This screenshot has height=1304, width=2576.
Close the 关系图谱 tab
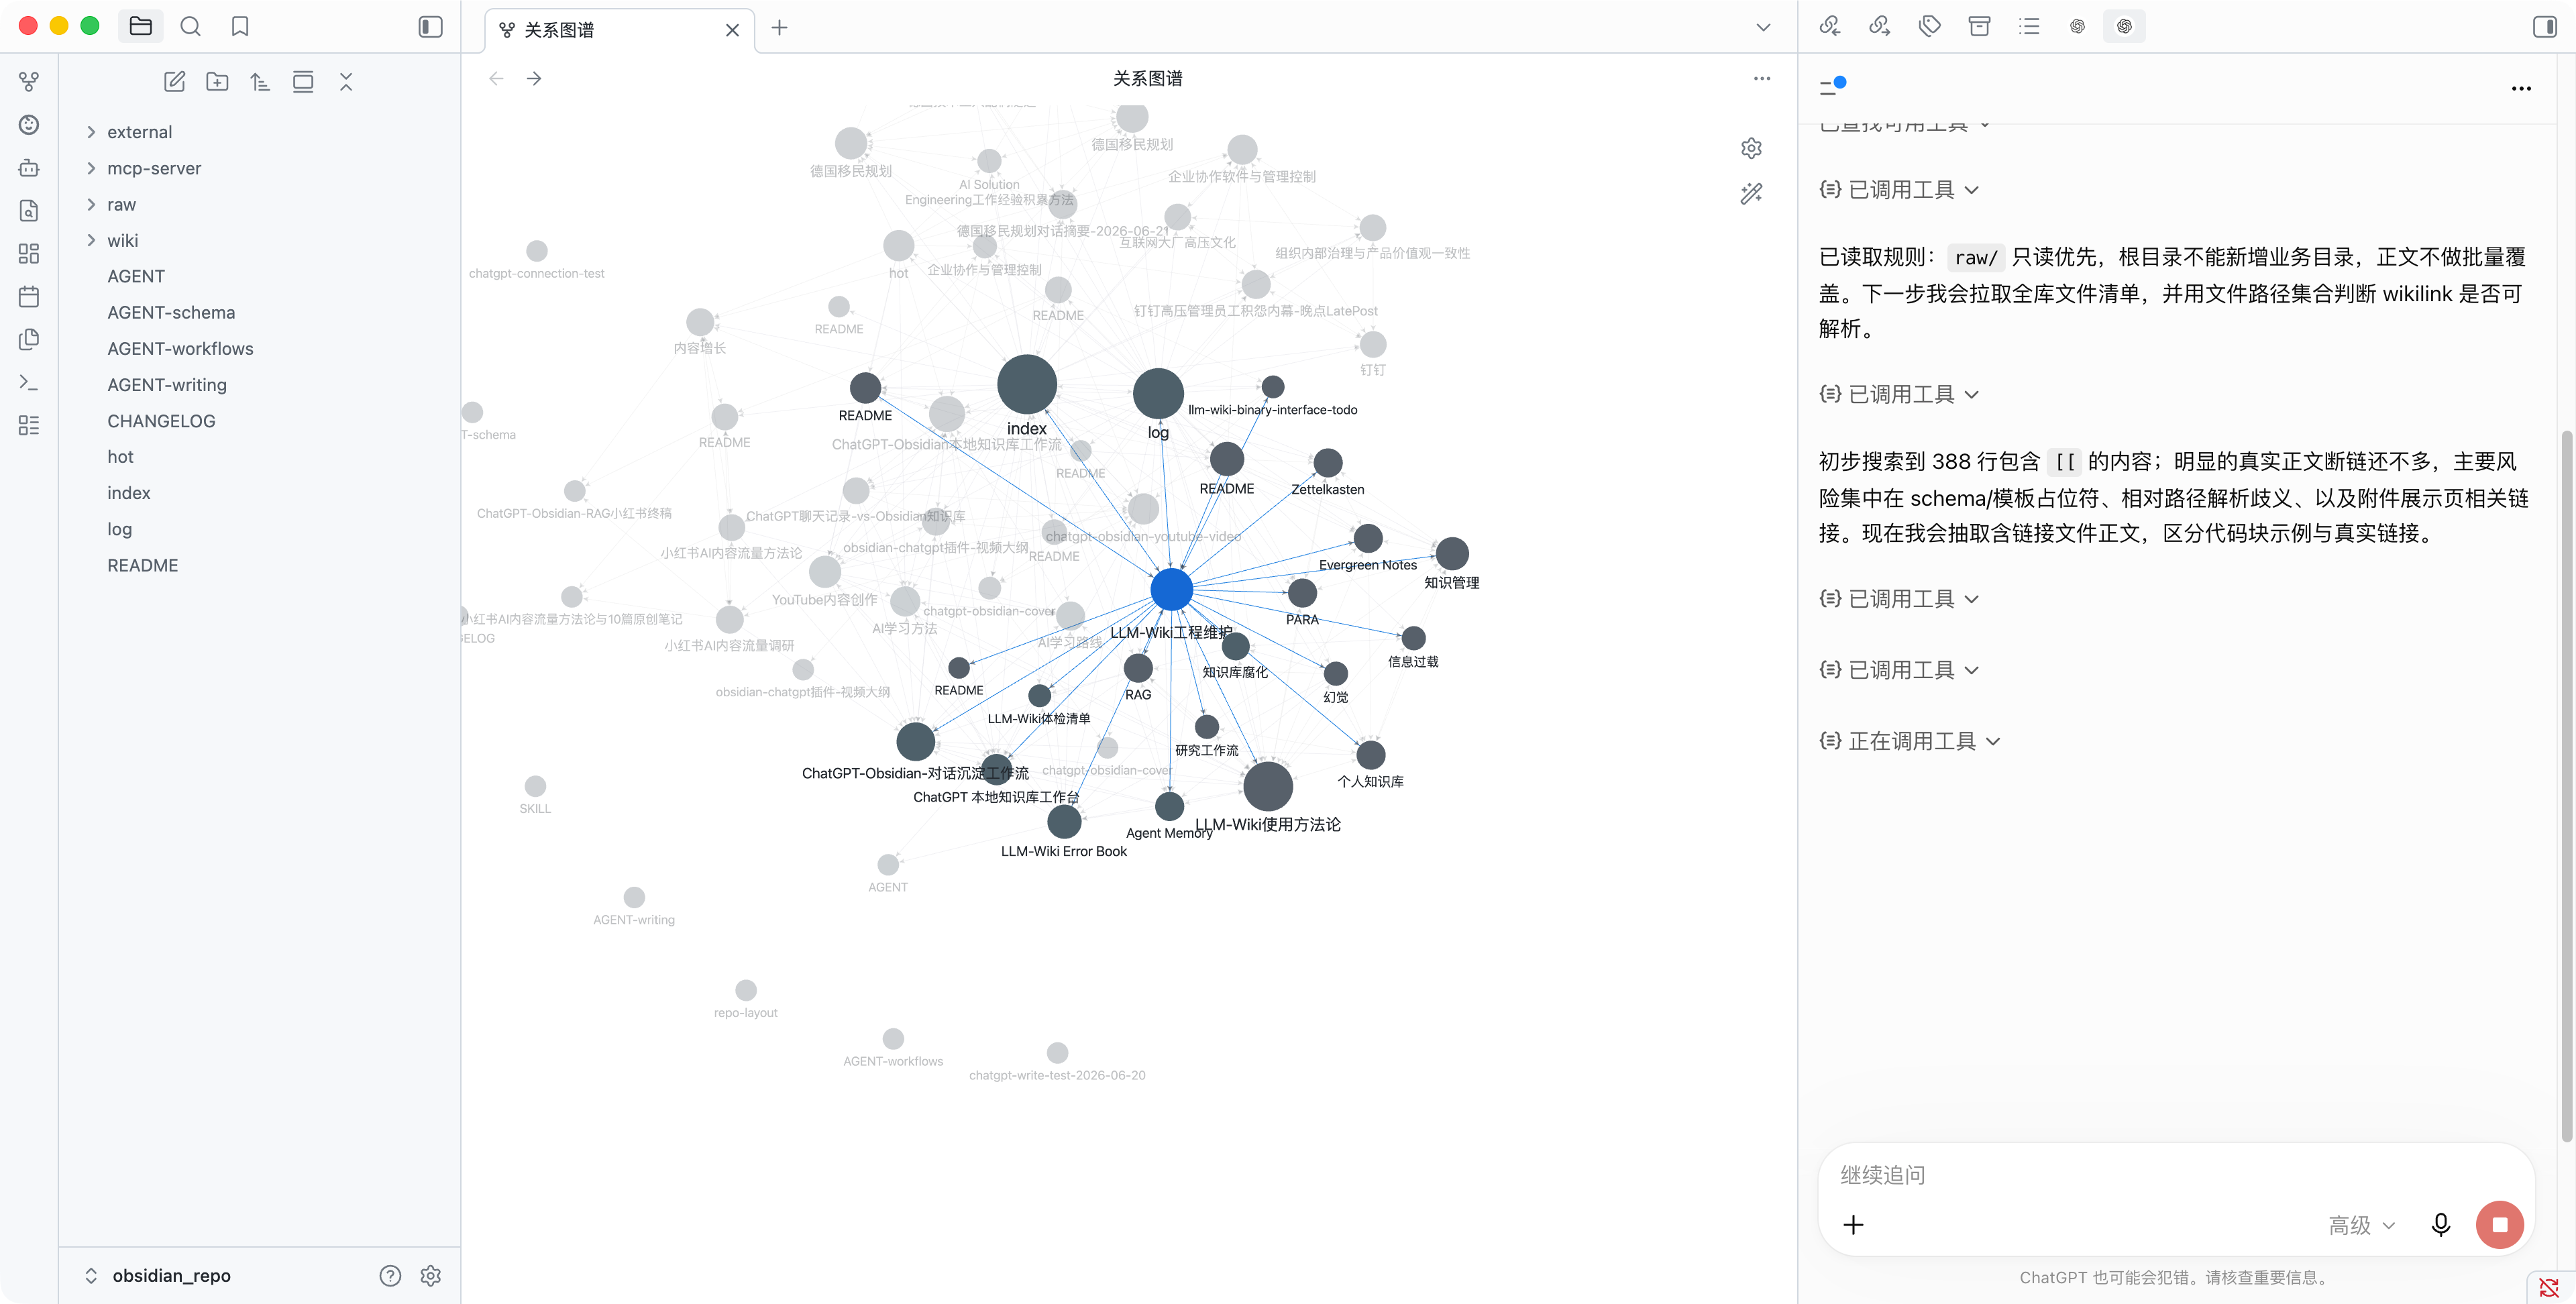[x=732, y=30]
